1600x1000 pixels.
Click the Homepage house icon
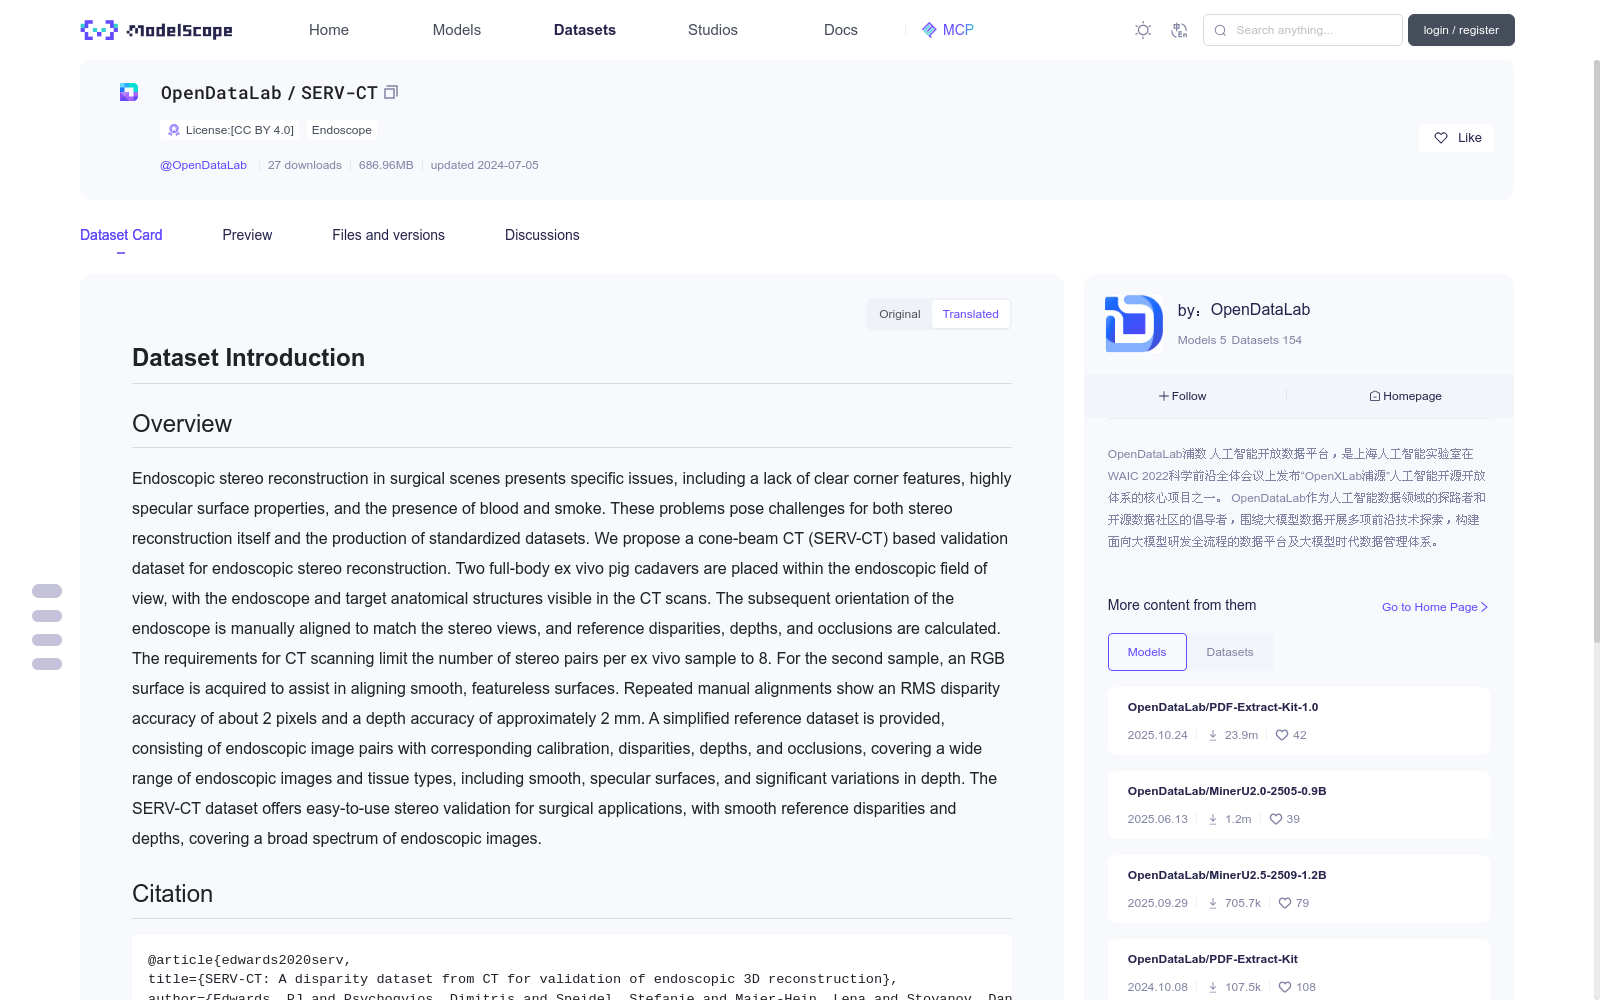[x=1375, y=396]
